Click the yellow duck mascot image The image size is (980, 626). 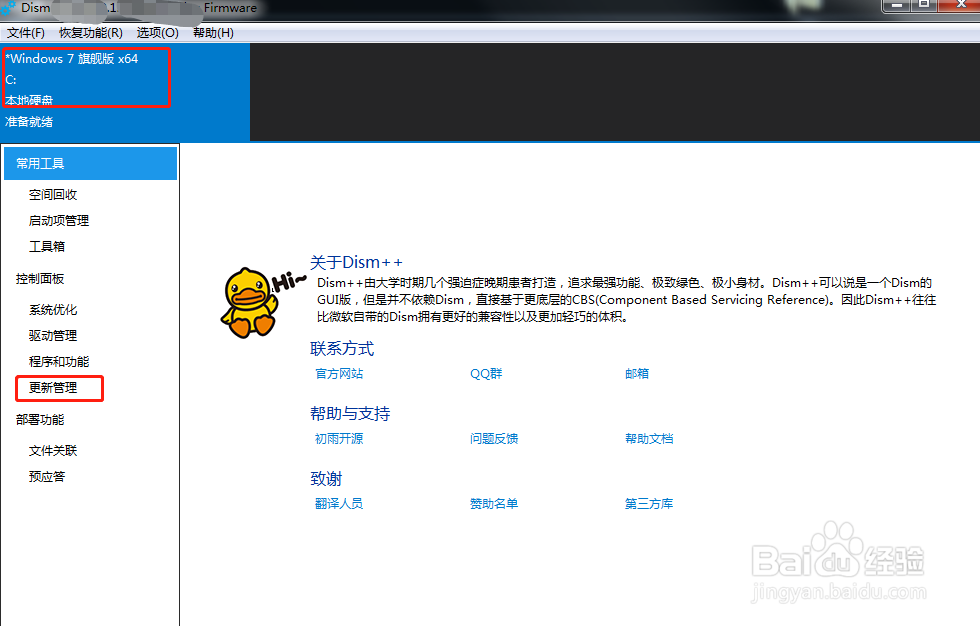250,303
